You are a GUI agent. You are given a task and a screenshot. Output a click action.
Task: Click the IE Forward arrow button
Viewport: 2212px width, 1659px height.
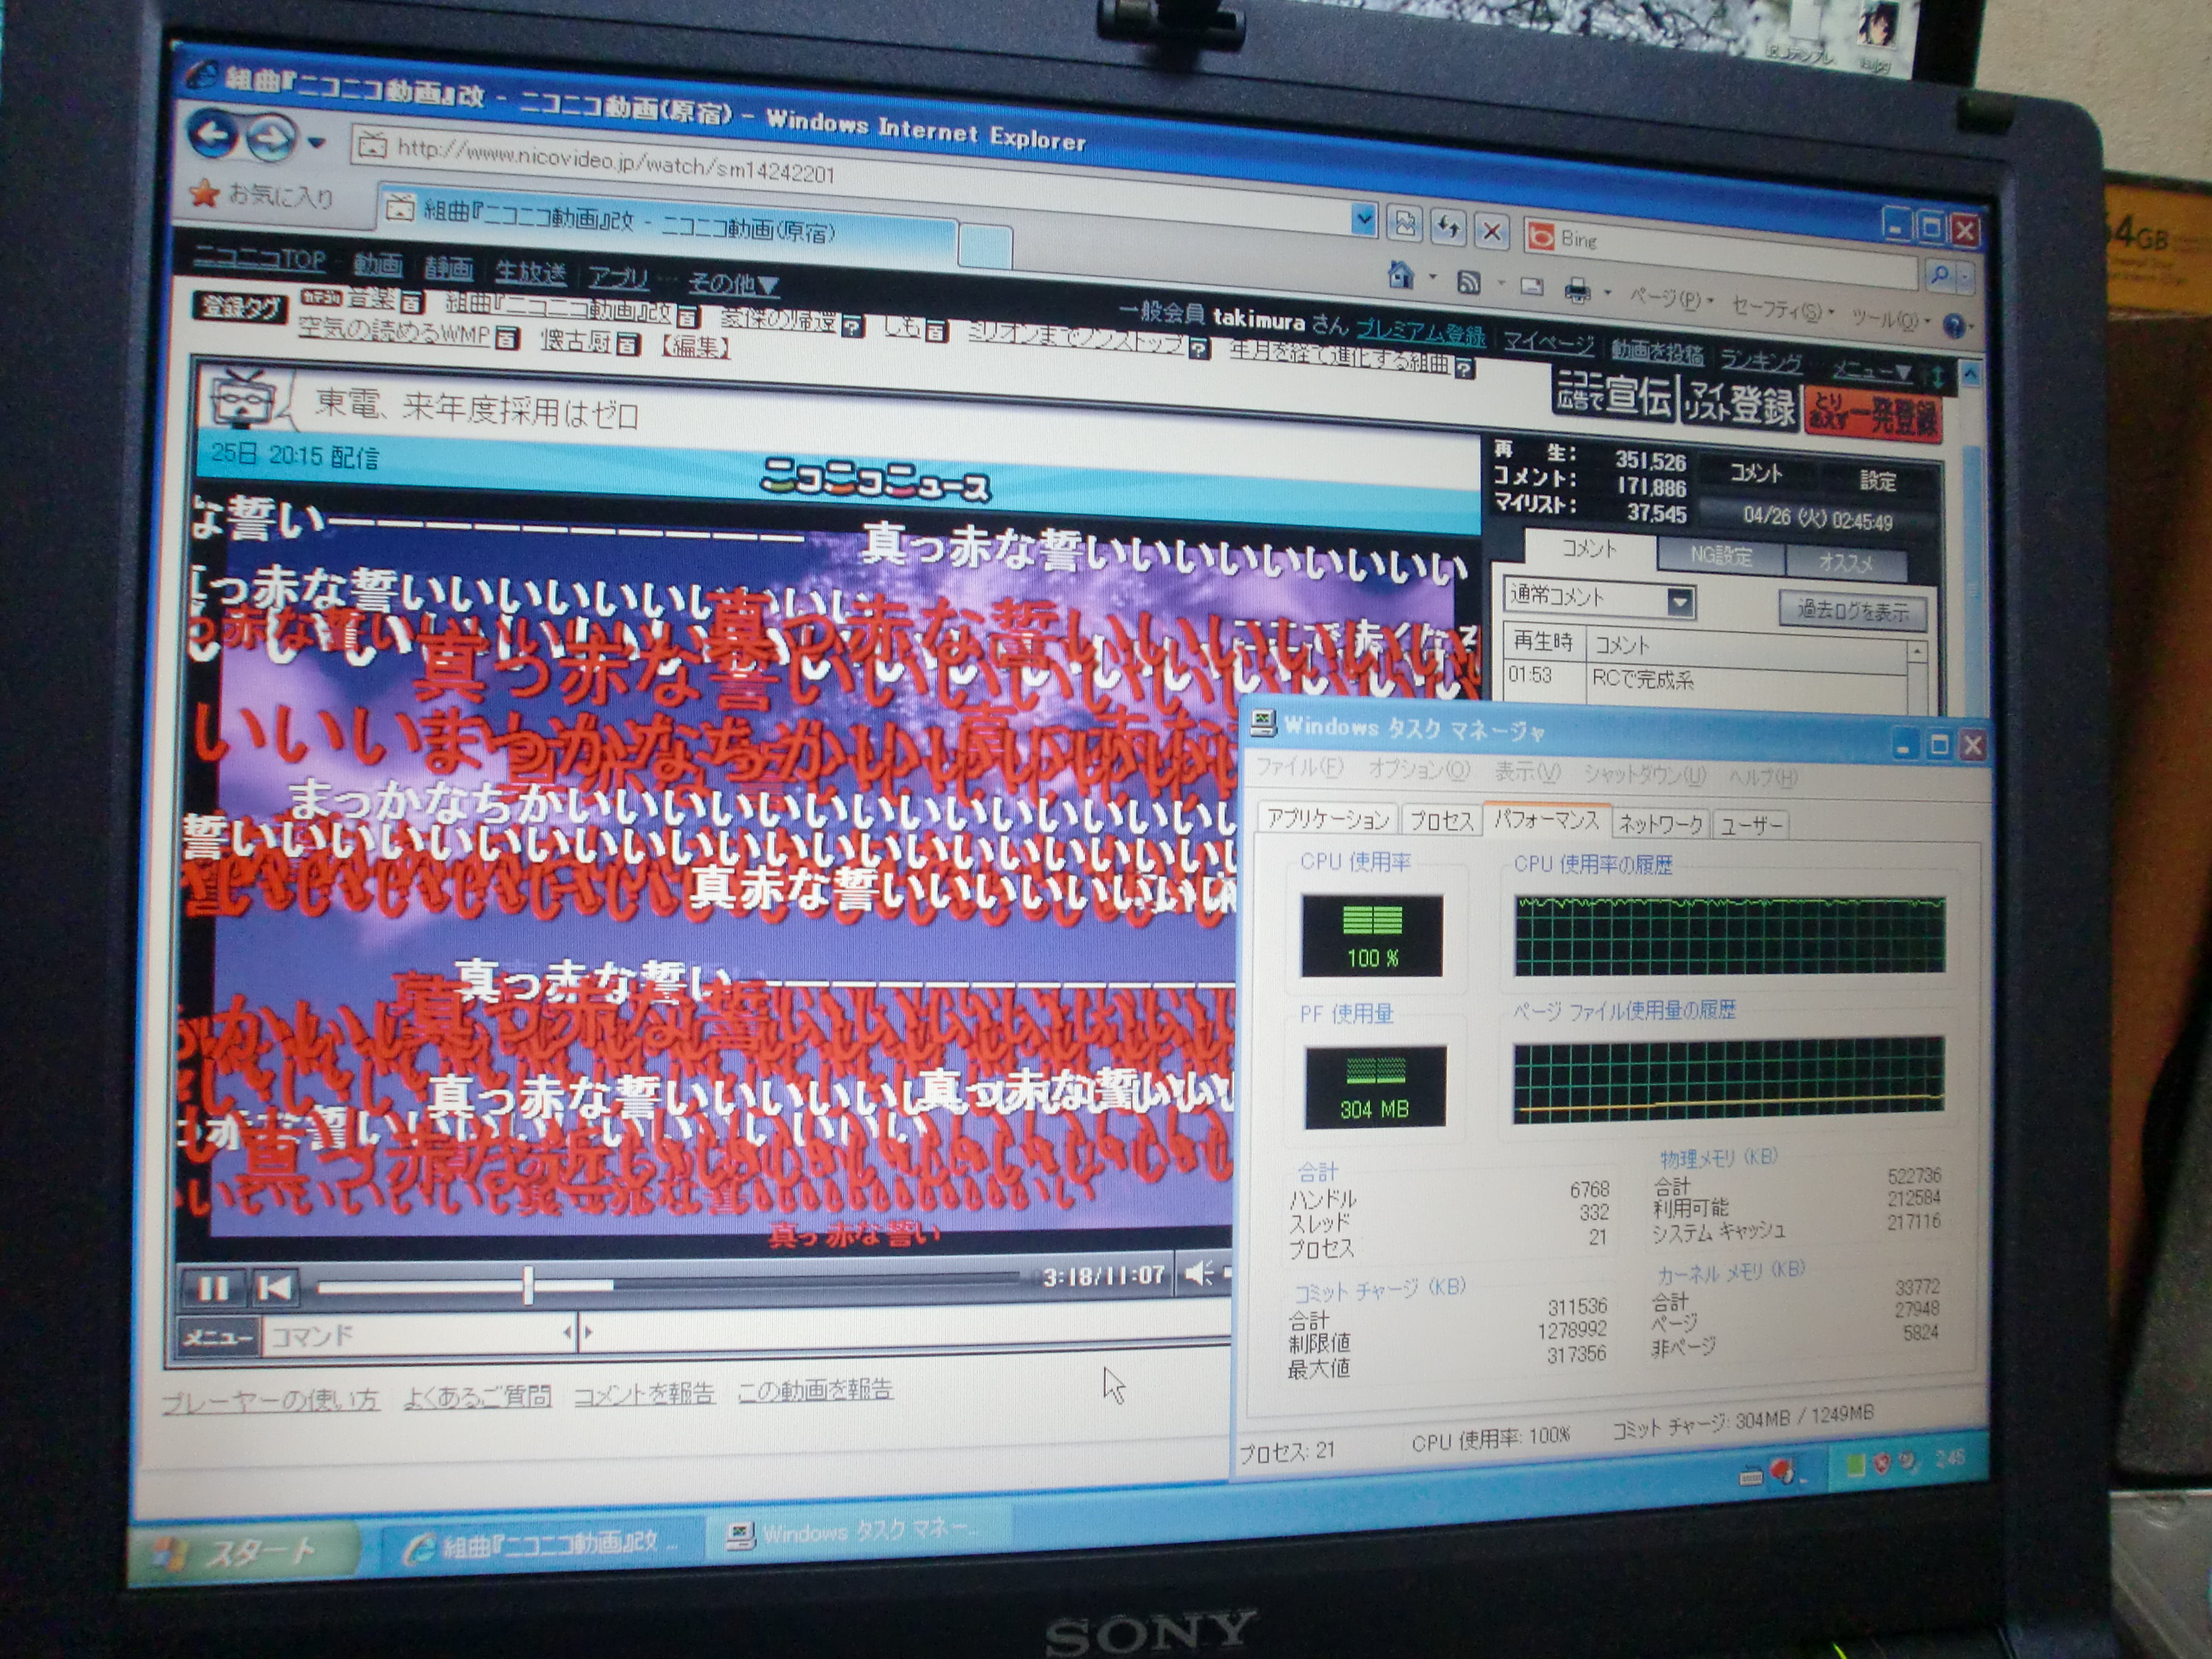[270, 138]
